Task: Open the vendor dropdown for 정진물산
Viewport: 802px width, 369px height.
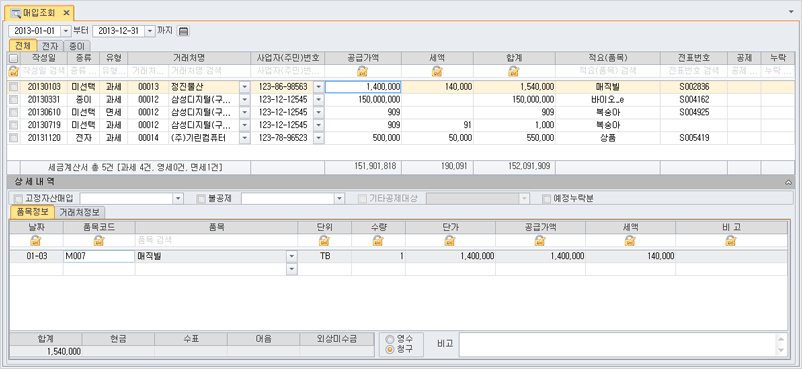Action: 244,87
